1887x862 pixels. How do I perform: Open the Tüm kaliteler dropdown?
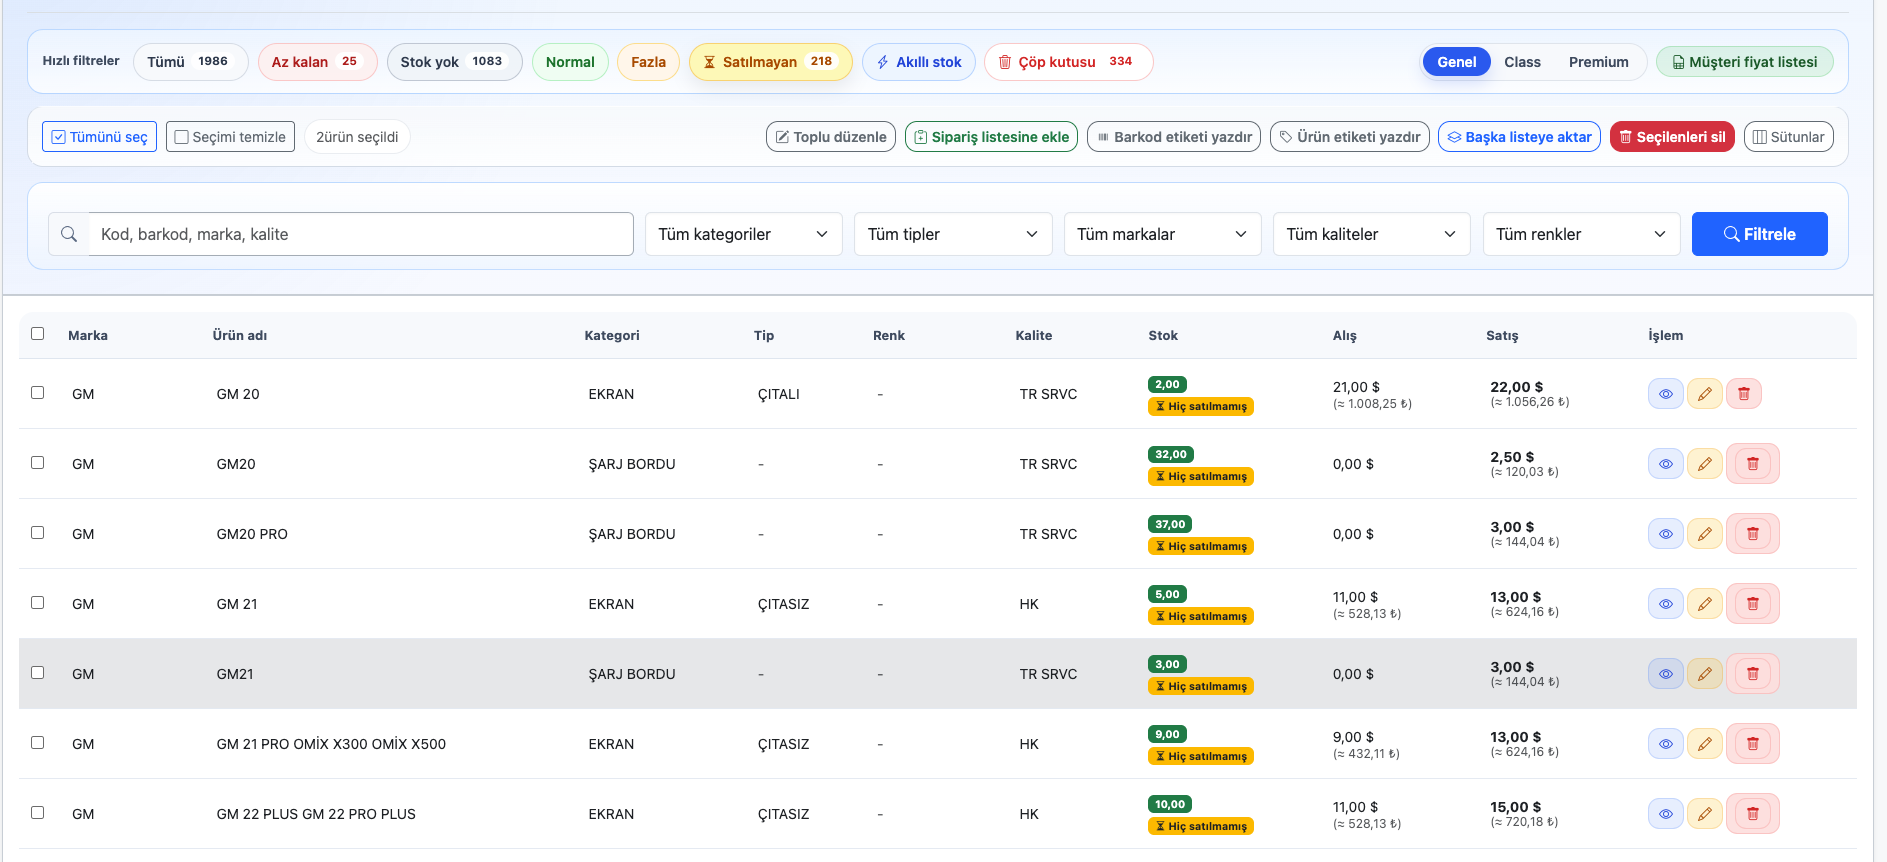pos(1371,234)
